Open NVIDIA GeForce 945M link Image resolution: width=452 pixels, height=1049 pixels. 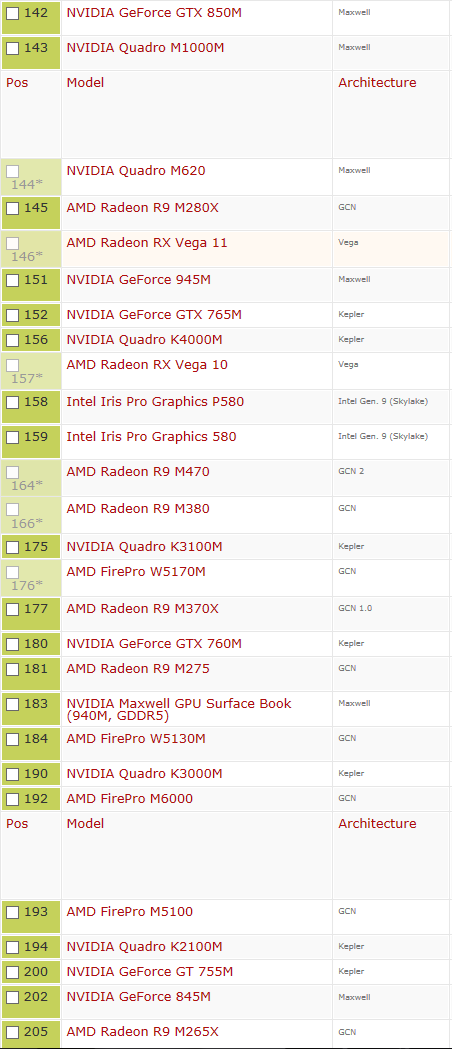coord(138,279)
